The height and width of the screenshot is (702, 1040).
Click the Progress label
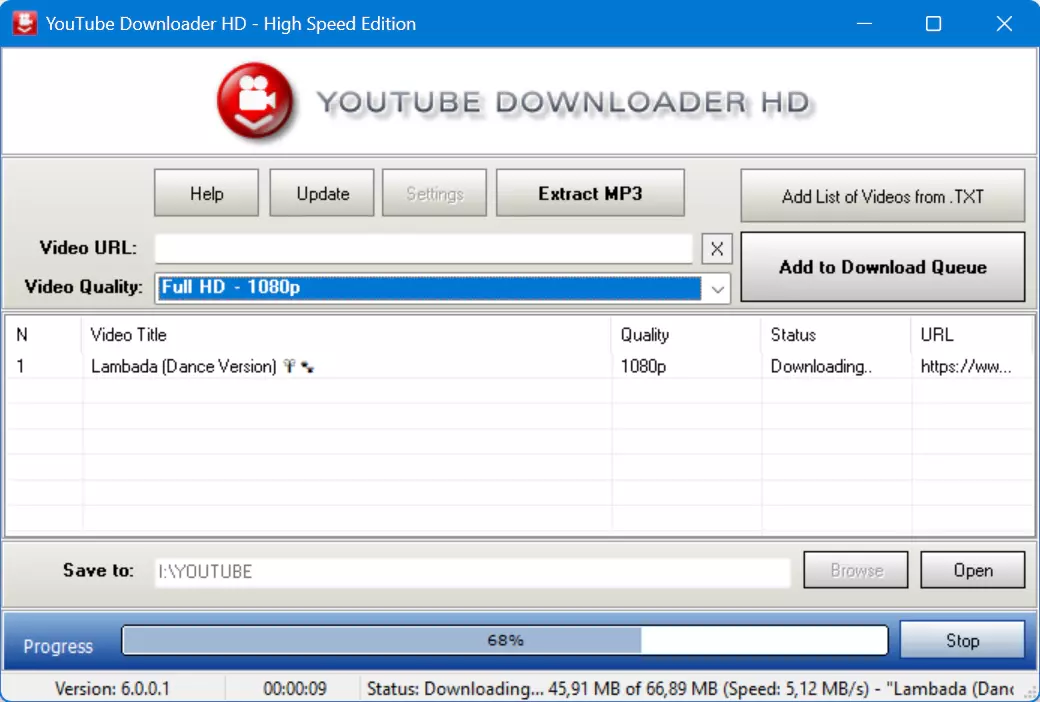[58, 646]
